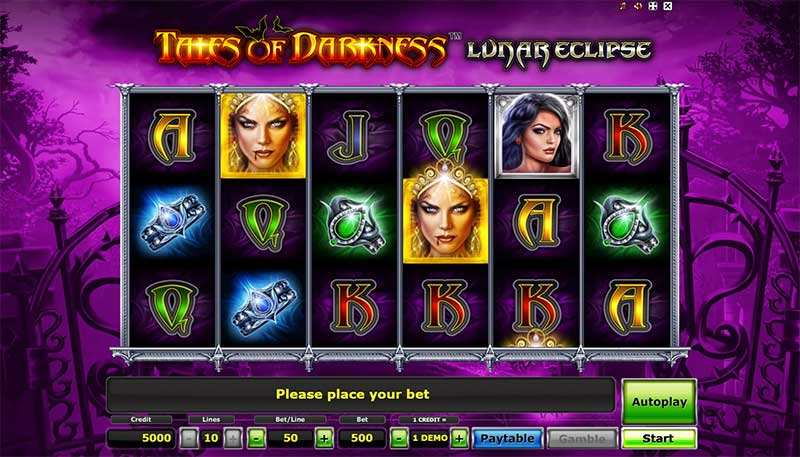Image resolution: width=800 pixels, height=457 pixels.
Task: Increase the credit denomination value
Action: point(459,438)
